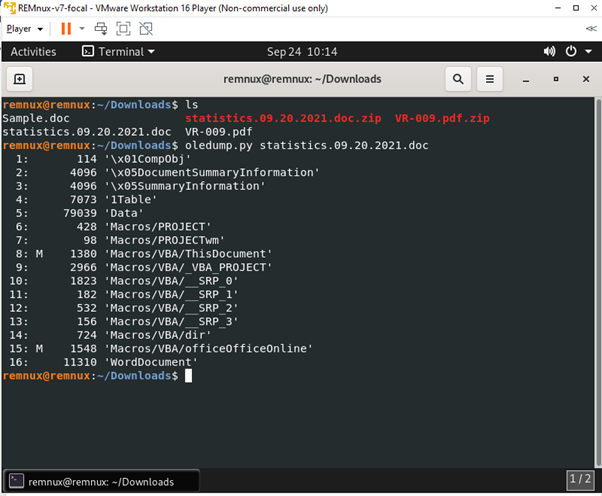Enter VMware full screen mode
This screenshot has height=496, width=602.
(x=123, y=29)
